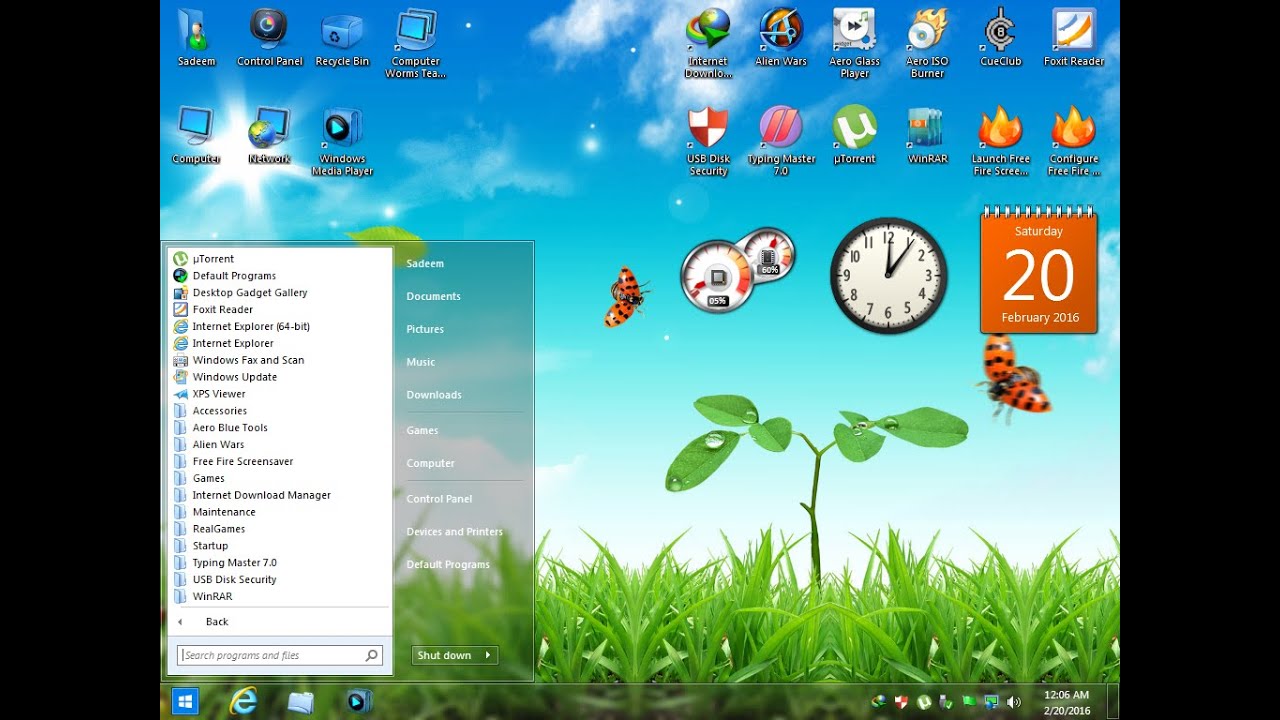
Task: Open Games from Start menu right pane
Action: (422, 431)
